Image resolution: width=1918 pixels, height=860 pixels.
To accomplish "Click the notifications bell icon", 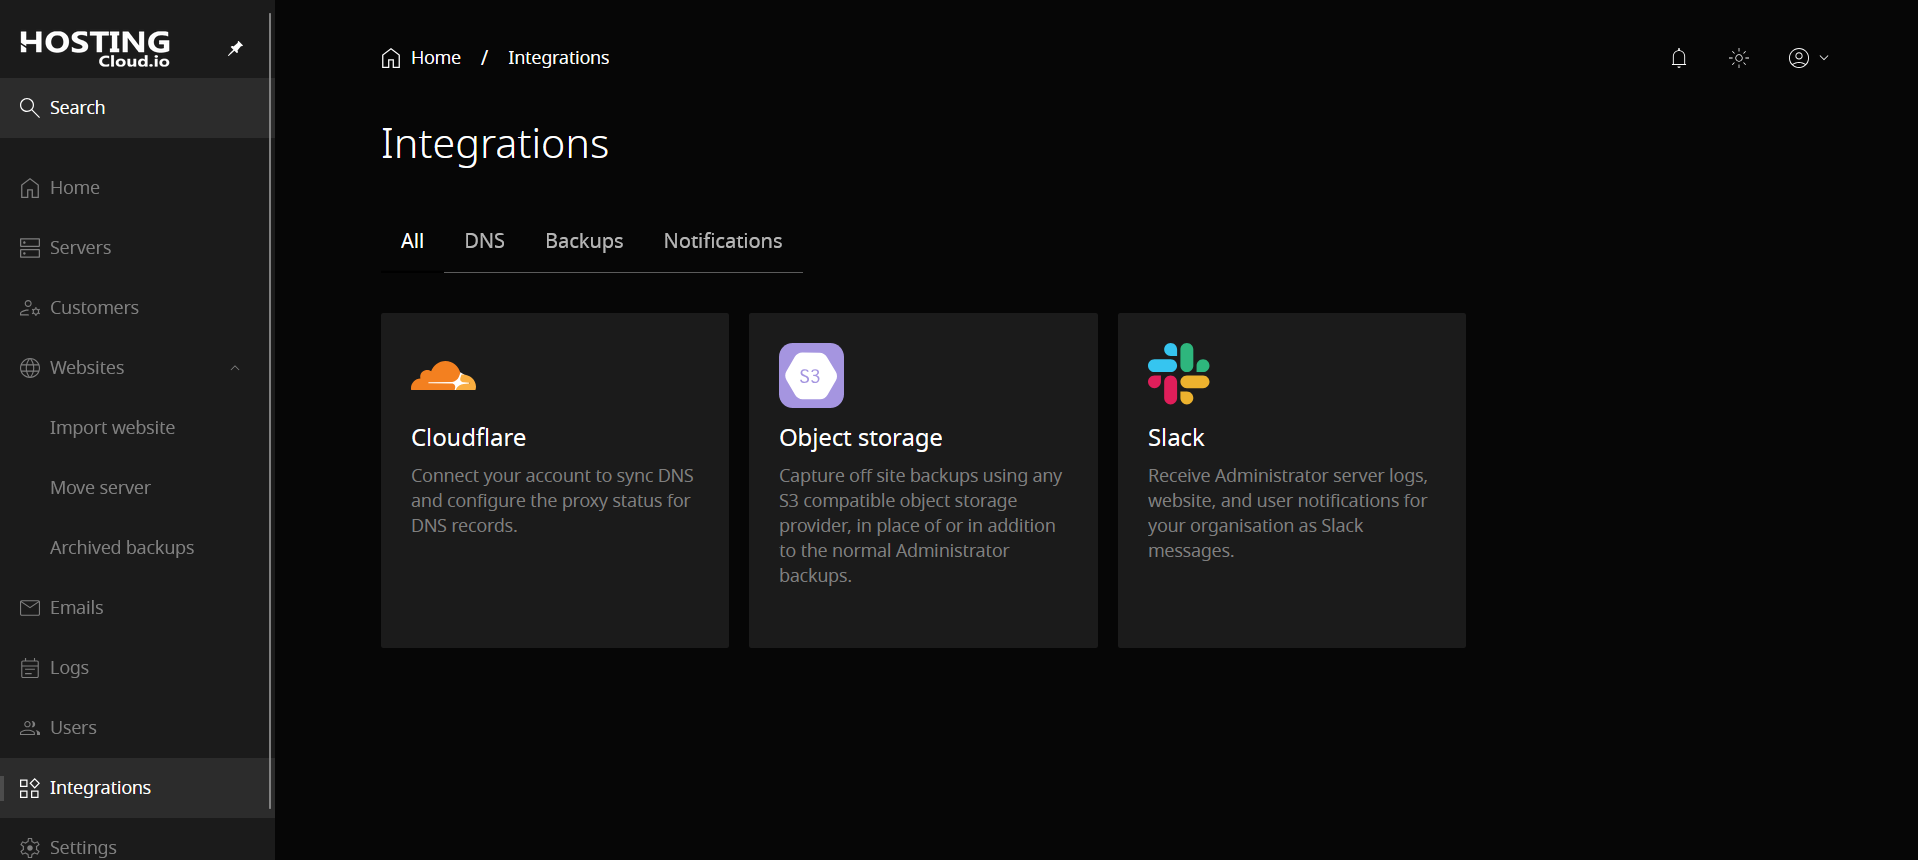I will click(x=1679, y=58).
